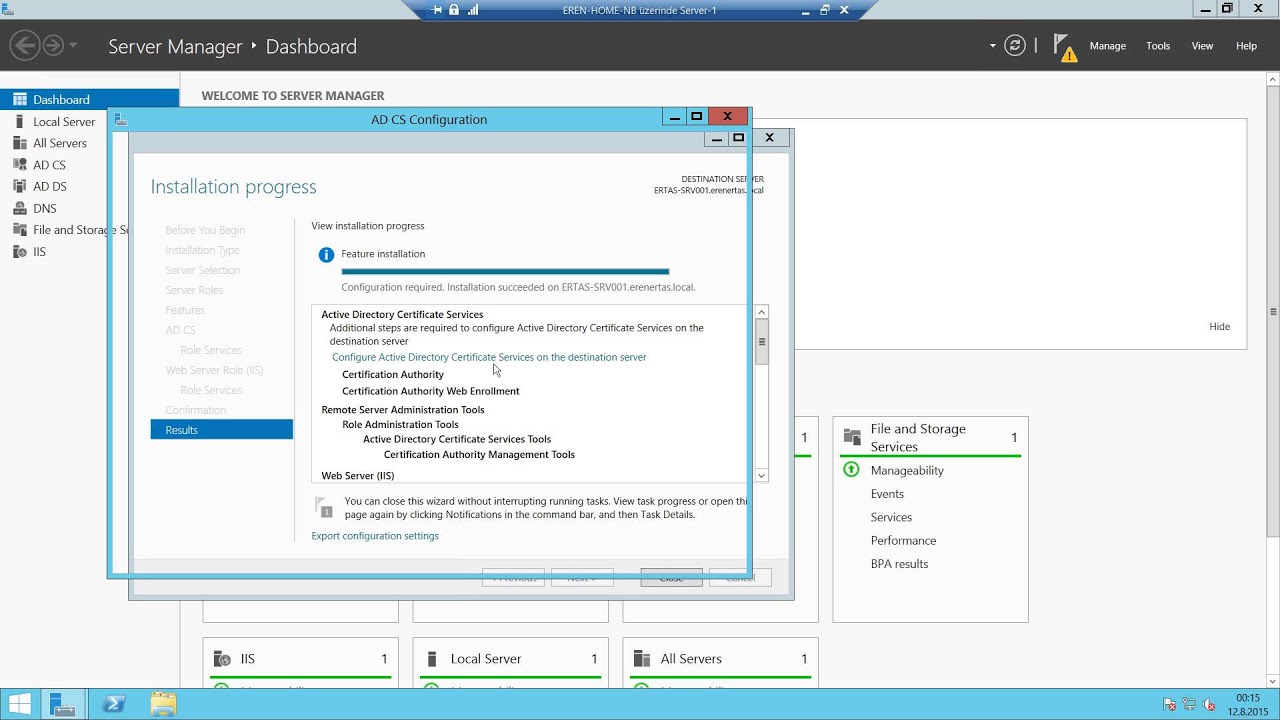Click the Action Center flag tray icon
Viewport: 1280px width, 720px height.
tap(1170, 705)
